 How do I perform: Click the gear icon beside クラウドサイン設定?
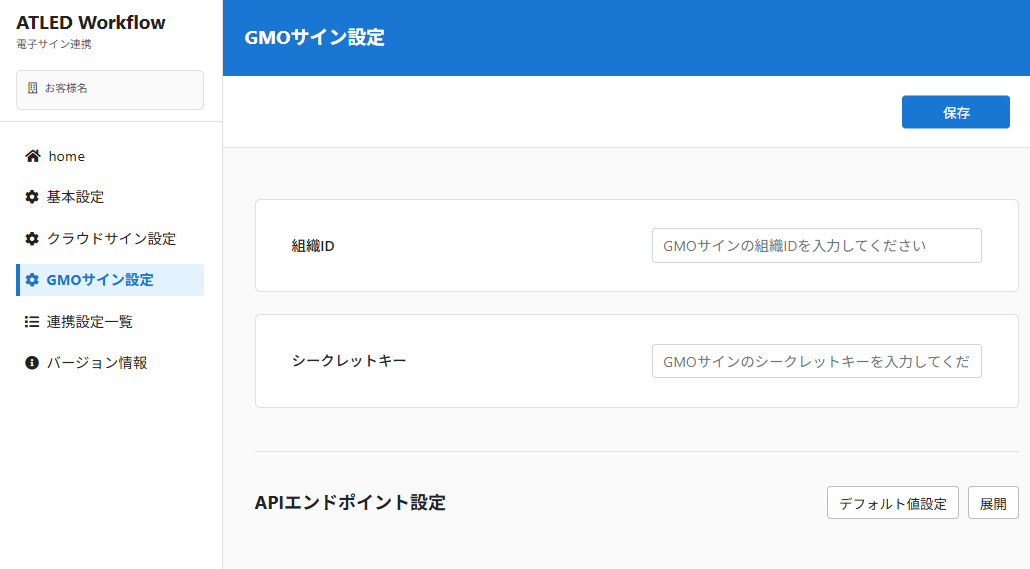point(32,239)
